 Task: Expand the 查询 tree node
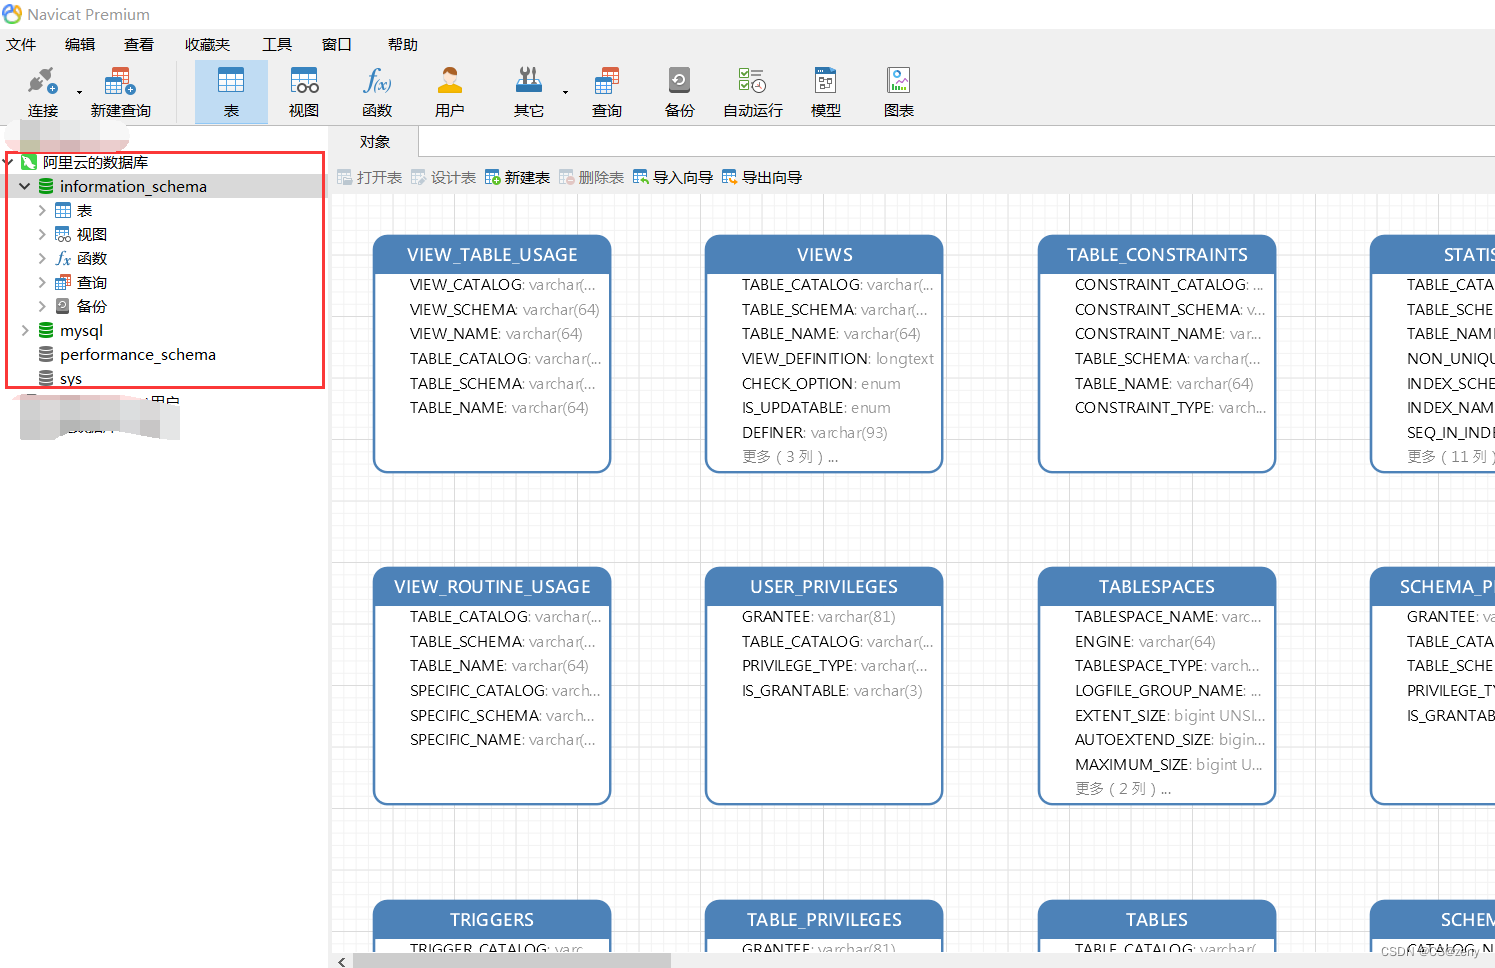pyautogui.click(x=42, y=282)
